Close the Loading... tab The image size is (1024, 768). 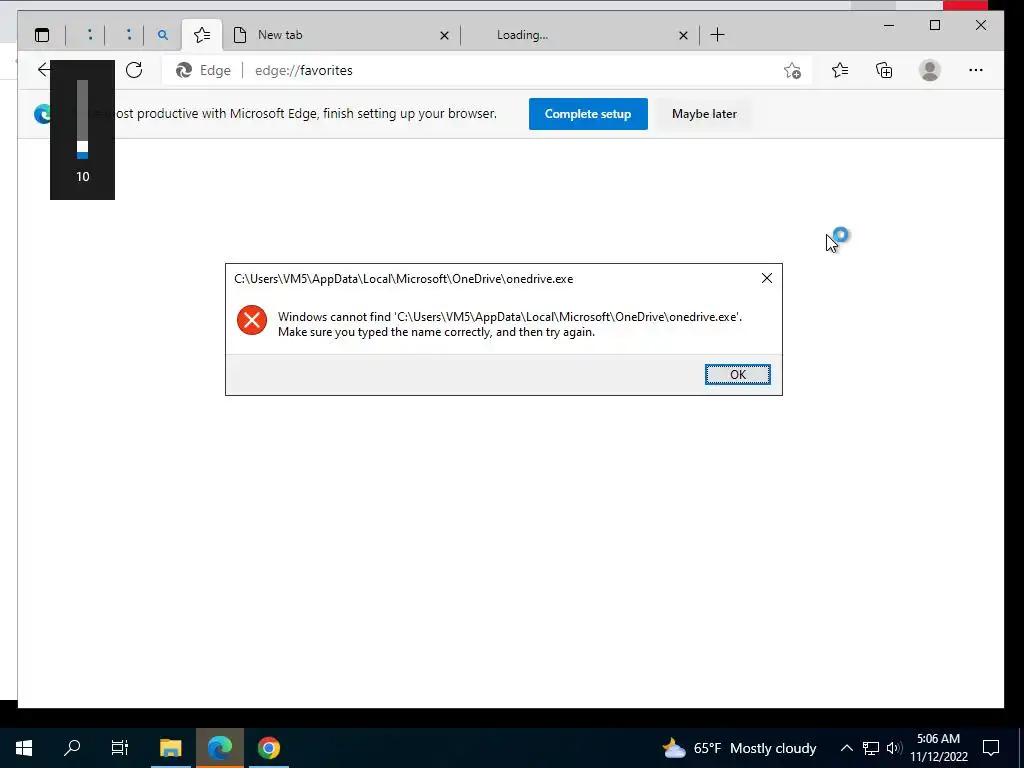pyautogui.click(x=683, y=35)
